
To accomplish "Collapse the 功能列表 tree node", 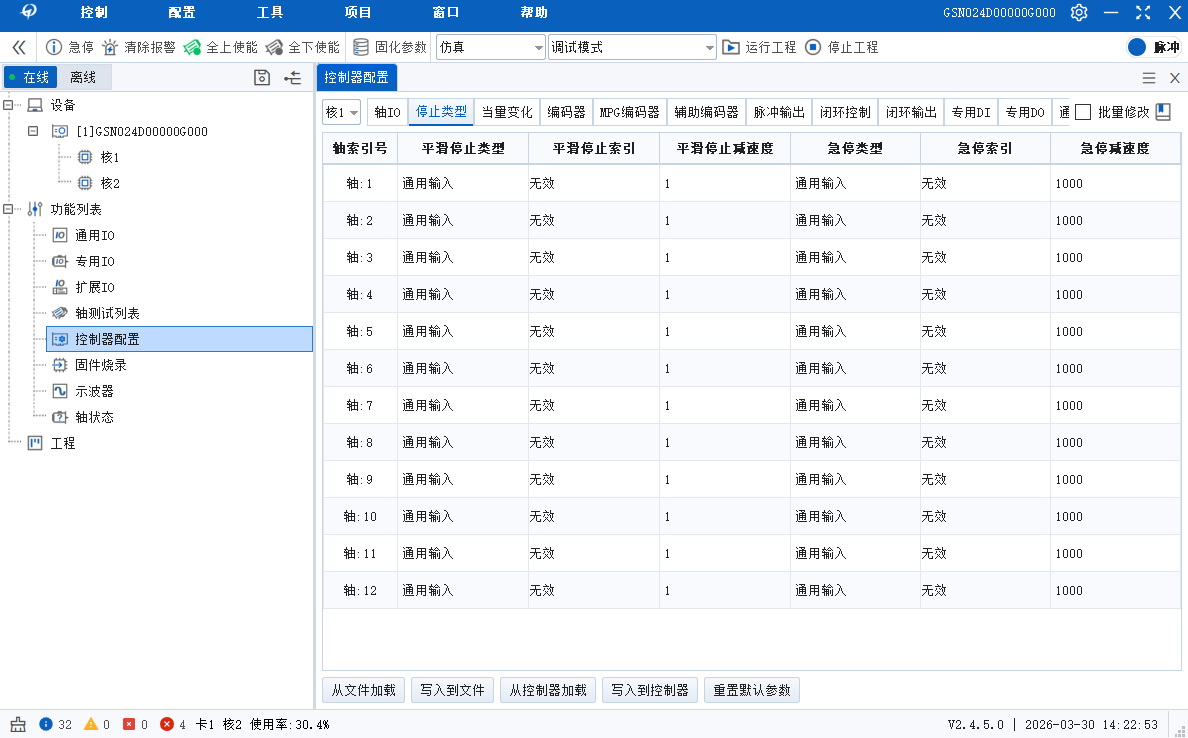I will [x=9, y=209].
